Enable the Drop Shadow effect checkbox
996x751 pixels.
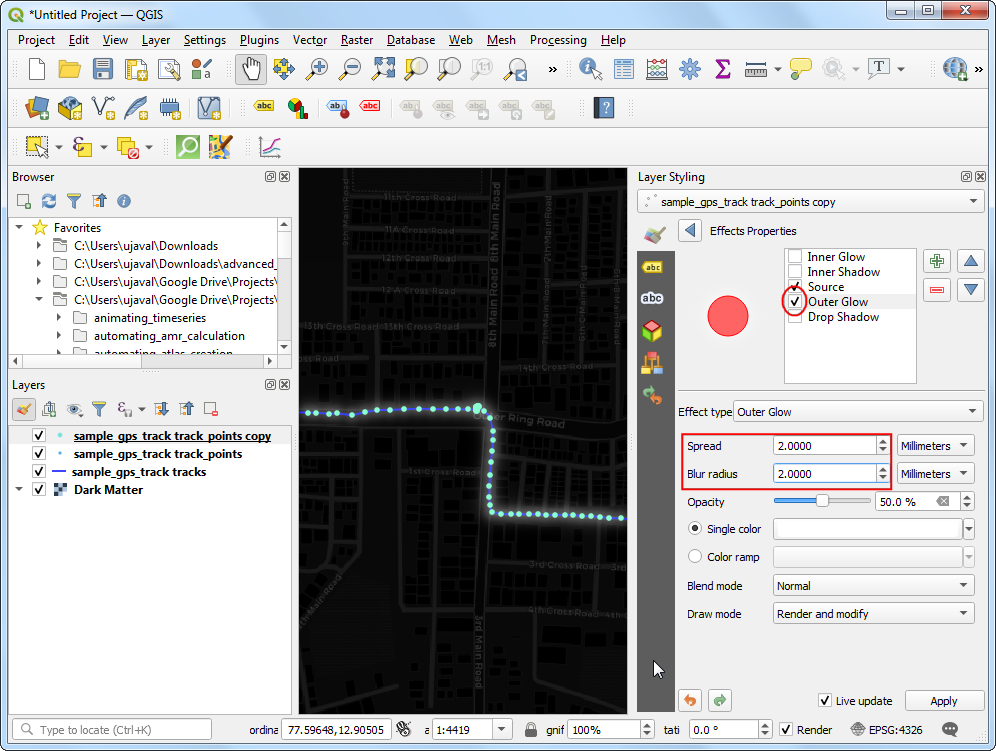click(795, 317)
